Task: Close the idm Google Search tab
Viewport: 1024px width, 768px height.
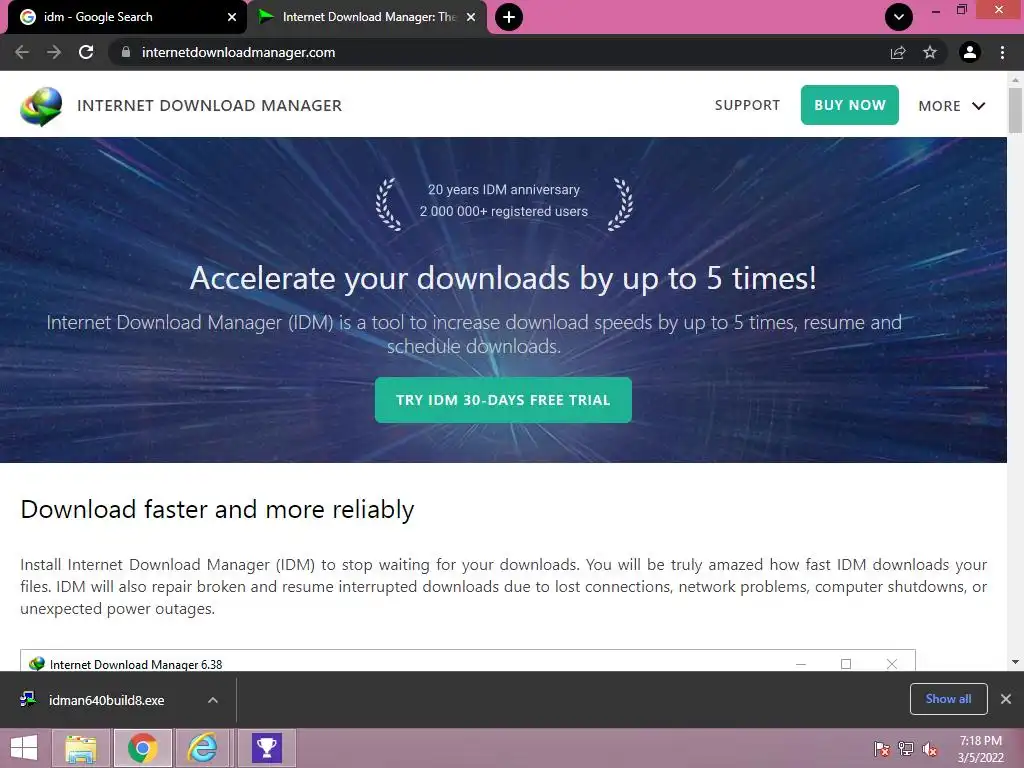Action: pyautogui.click(x=232, y=17)
